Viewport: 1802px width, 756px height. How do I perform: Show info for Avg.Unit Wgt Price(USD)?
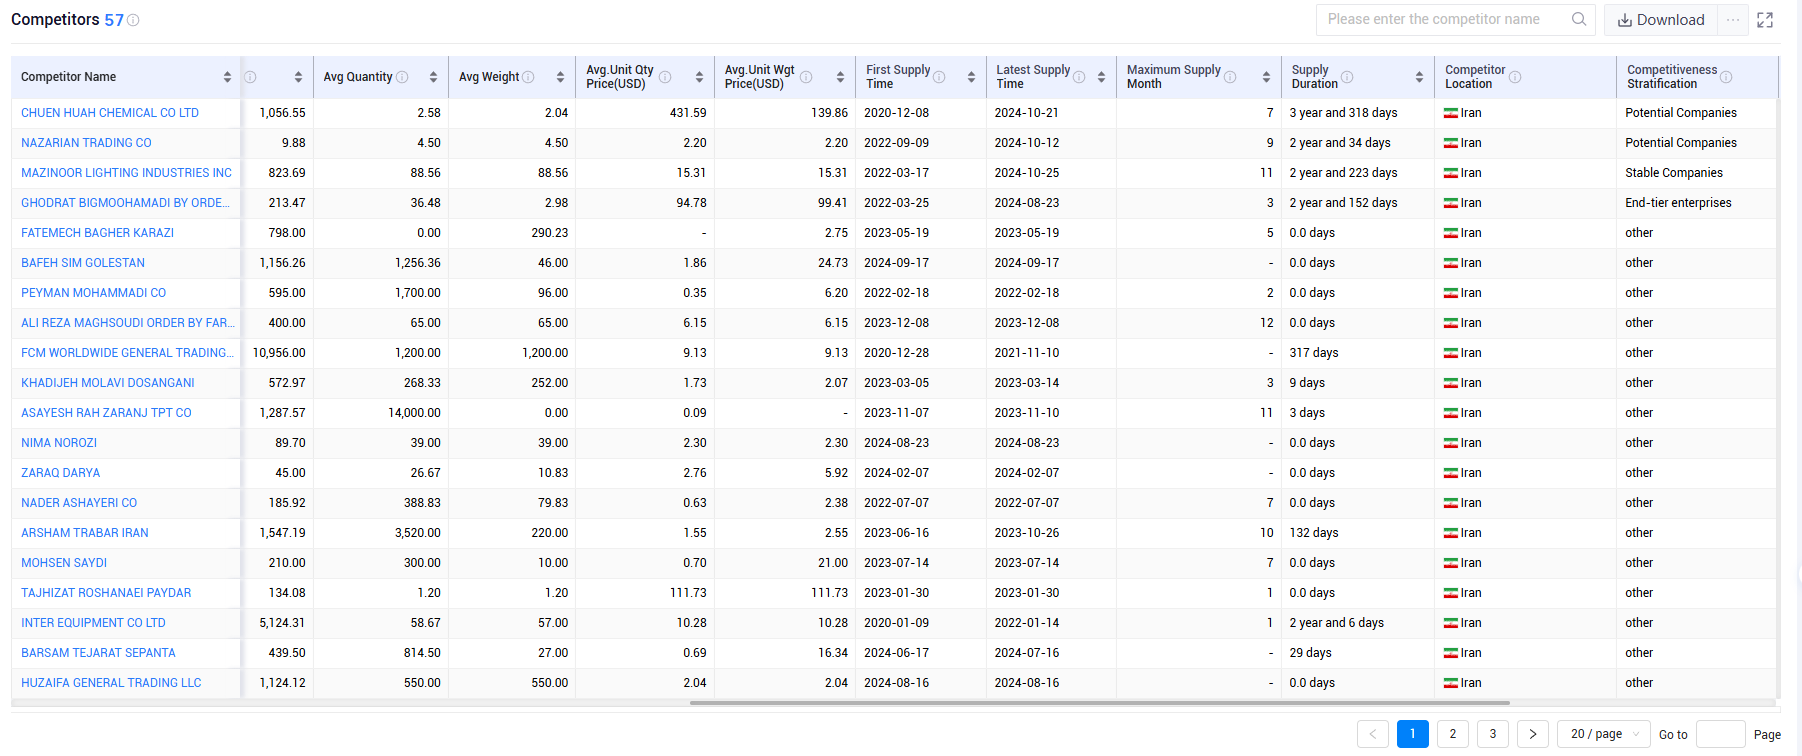[806, 77]
